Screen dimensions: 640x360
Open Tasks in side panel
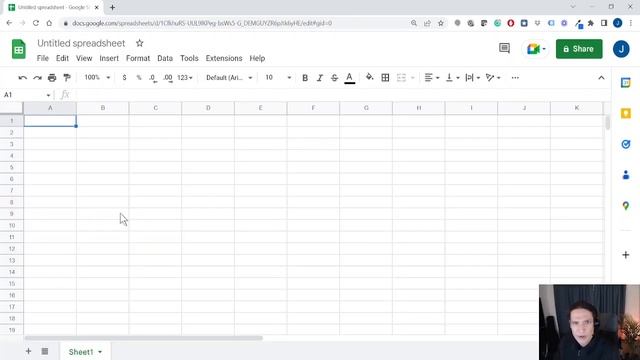point(626,144)
